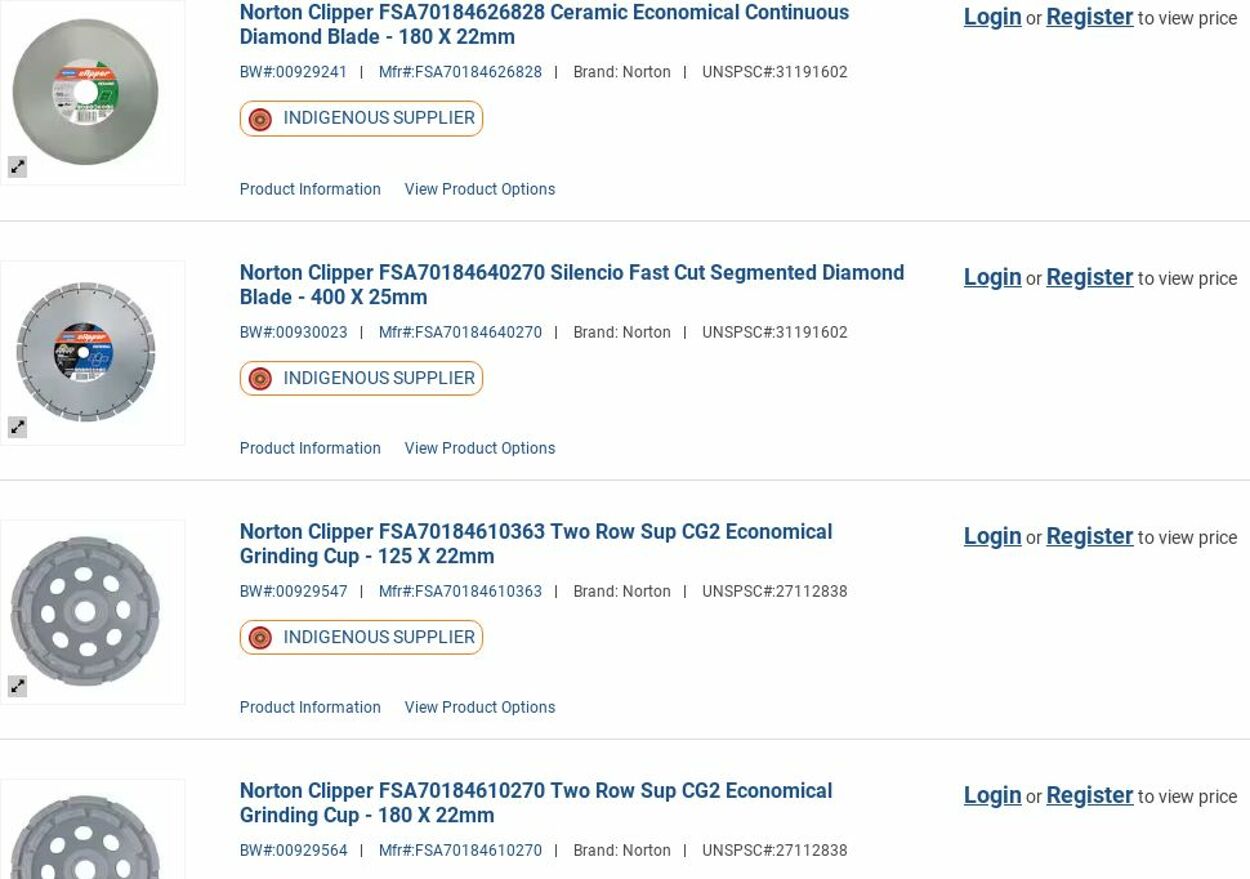Open 125 X 22mm Grinding Cup thumbnail
Screen dimensions: 1250x879
point(86,611)
